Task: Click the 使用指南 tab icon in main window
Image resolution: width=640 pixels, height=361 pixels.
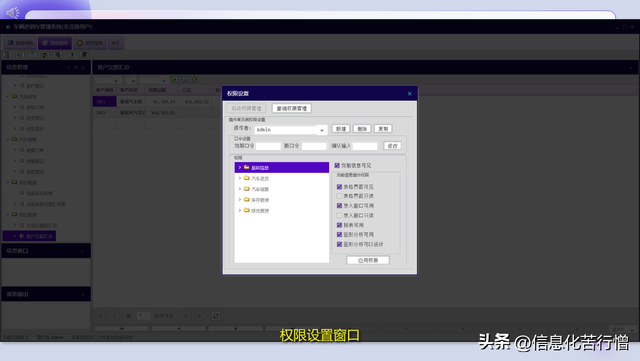Action: [80, 43]
